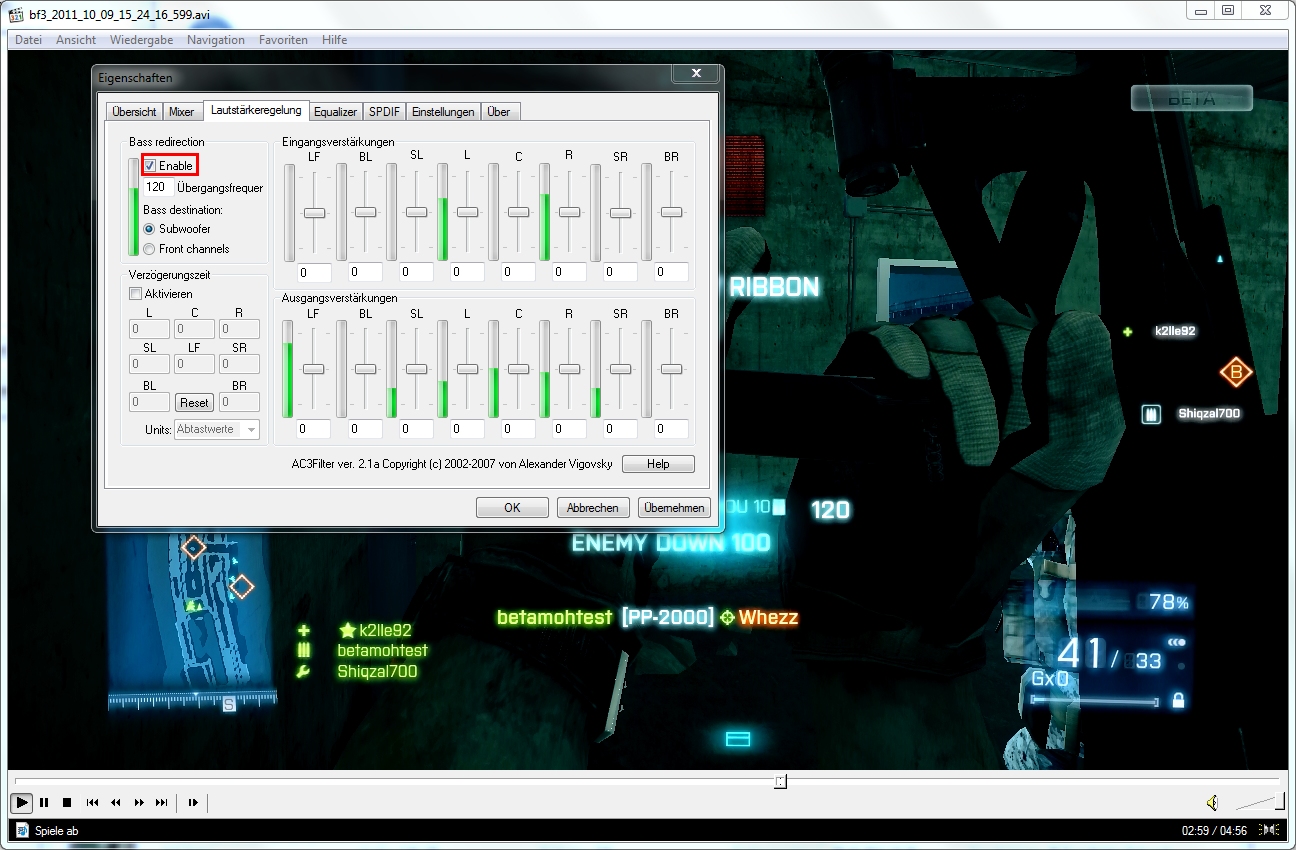Click the Übernehmen button
The height and width of the screenshot is (850, 1296).
click(674, 508)
